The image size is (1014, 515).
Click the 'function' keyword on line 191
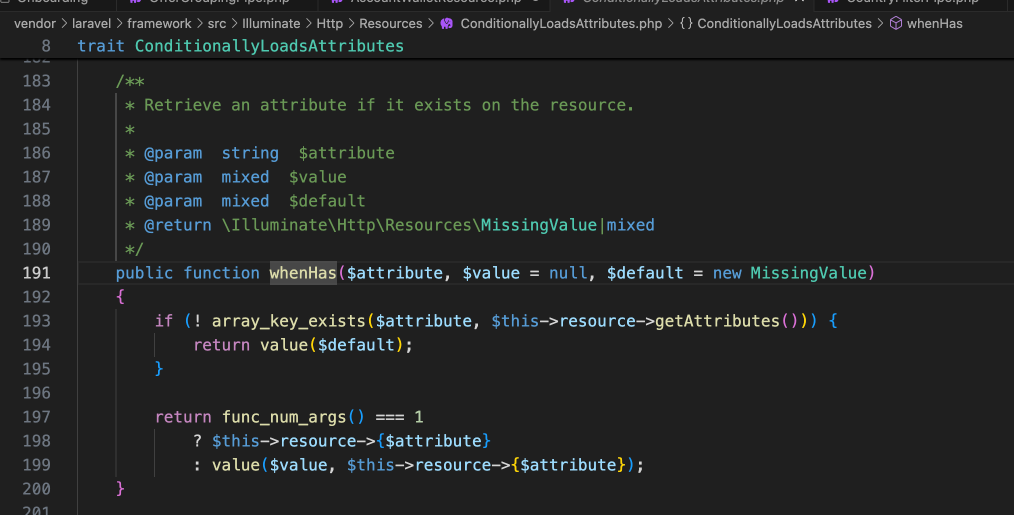point(221,273)
